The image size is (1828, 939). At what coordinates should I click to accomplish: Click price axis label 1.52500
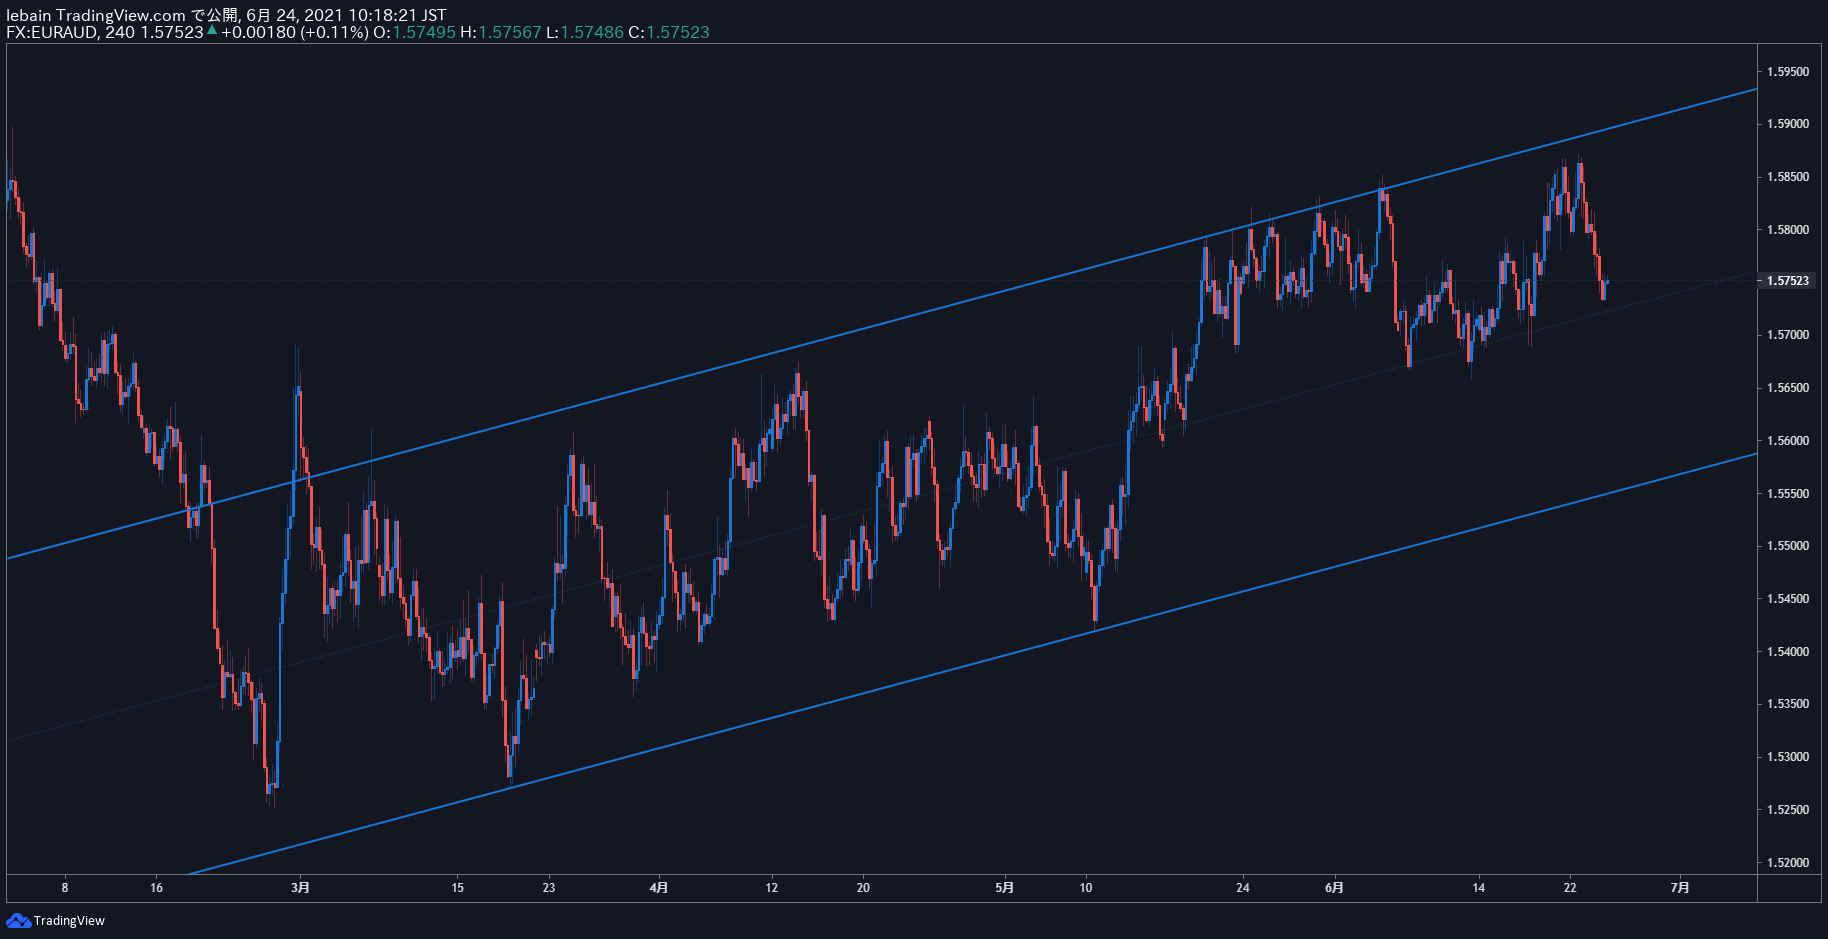tap(1788, 810)
